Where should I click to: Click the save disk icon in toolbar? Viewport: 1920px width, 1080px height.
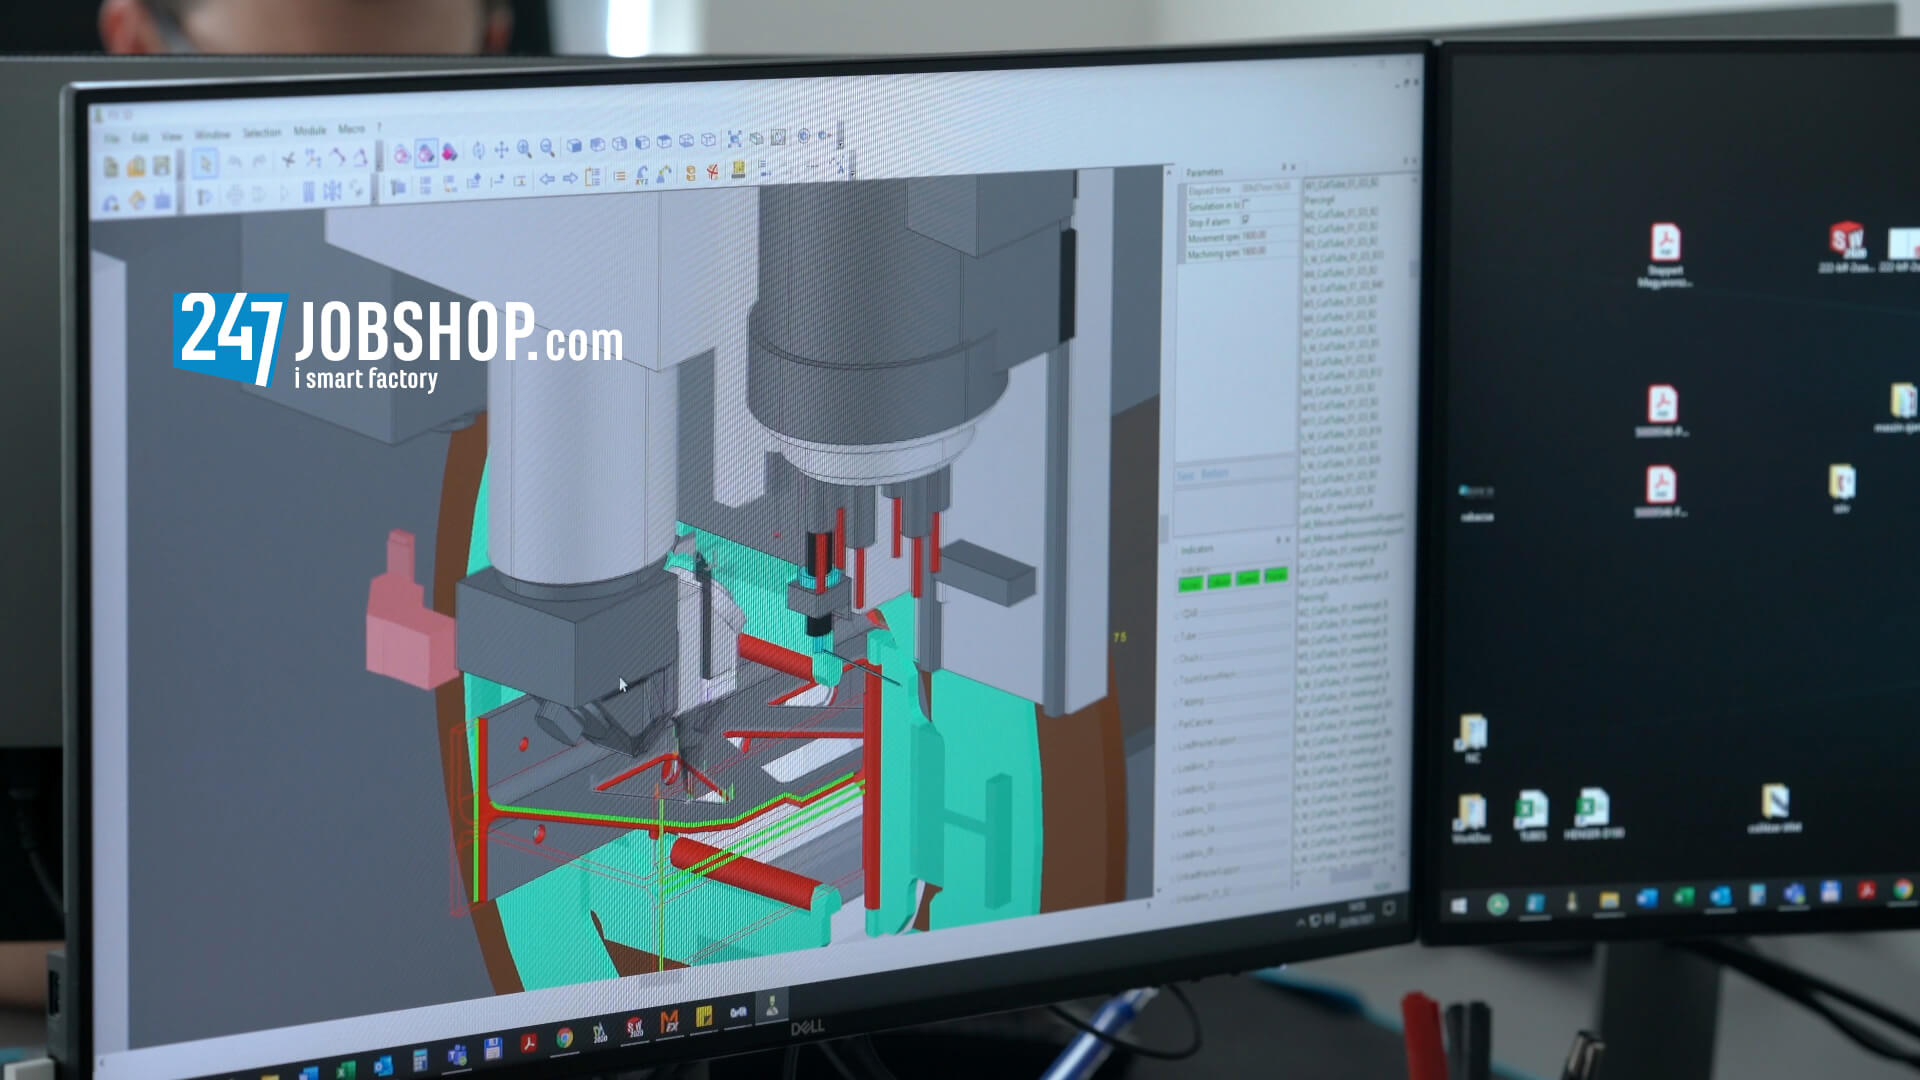tap(162, 165)
